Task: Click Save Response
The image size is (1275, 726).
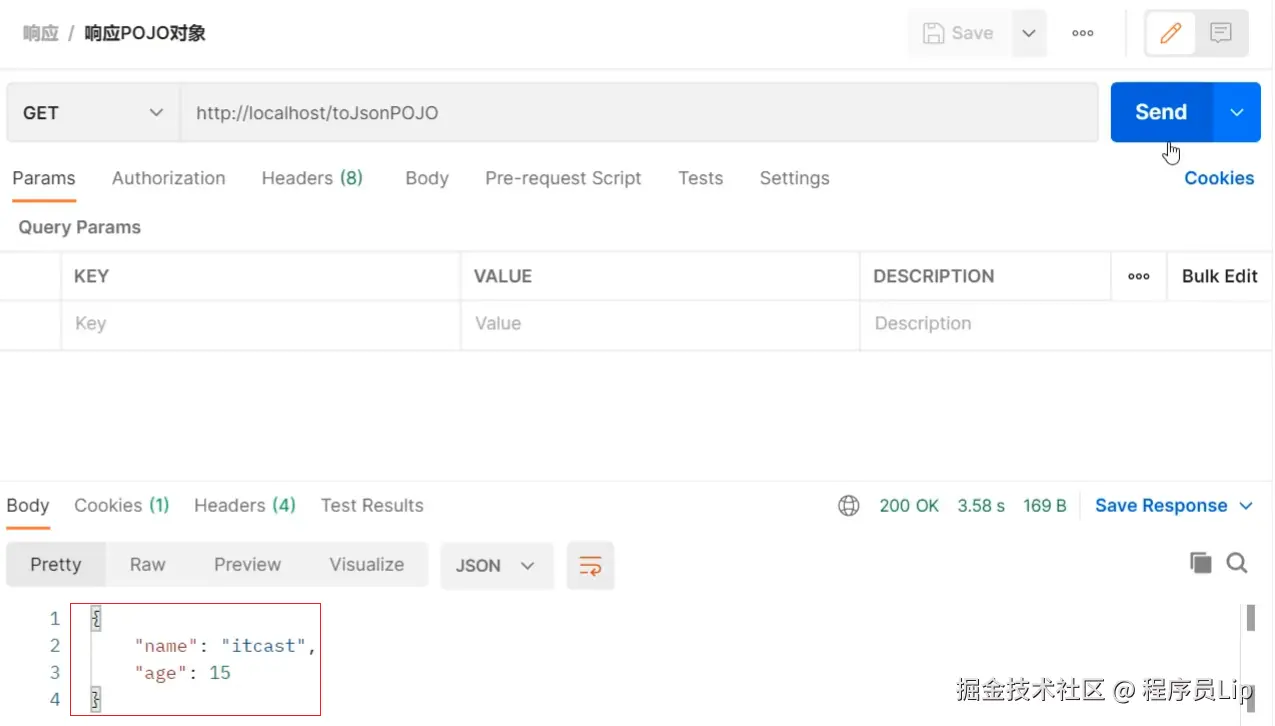Action: (1161, 506)
